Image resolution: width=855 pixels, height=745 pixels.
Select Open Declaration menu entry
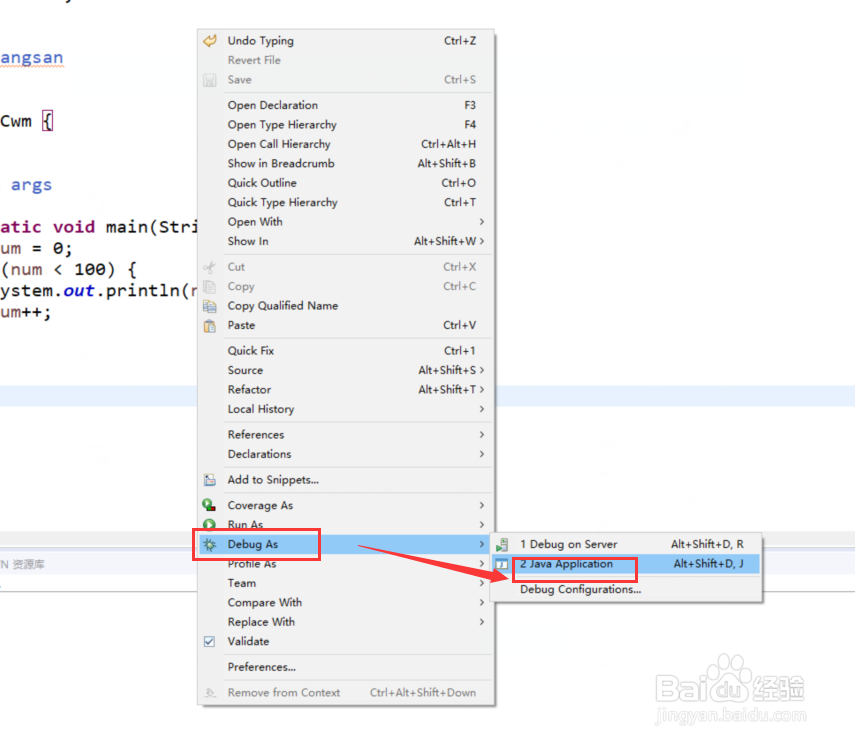coord(346,105)
